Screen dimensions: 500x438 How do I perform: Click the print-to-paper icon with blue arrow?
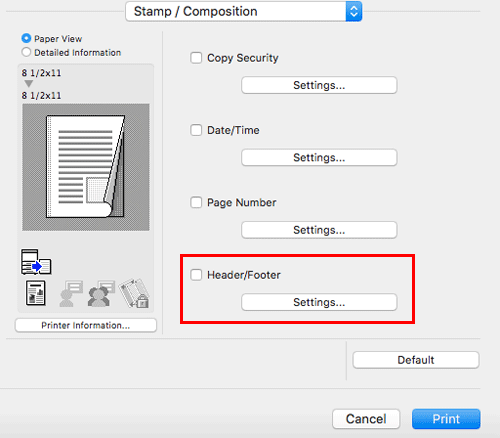coord(36,262)
